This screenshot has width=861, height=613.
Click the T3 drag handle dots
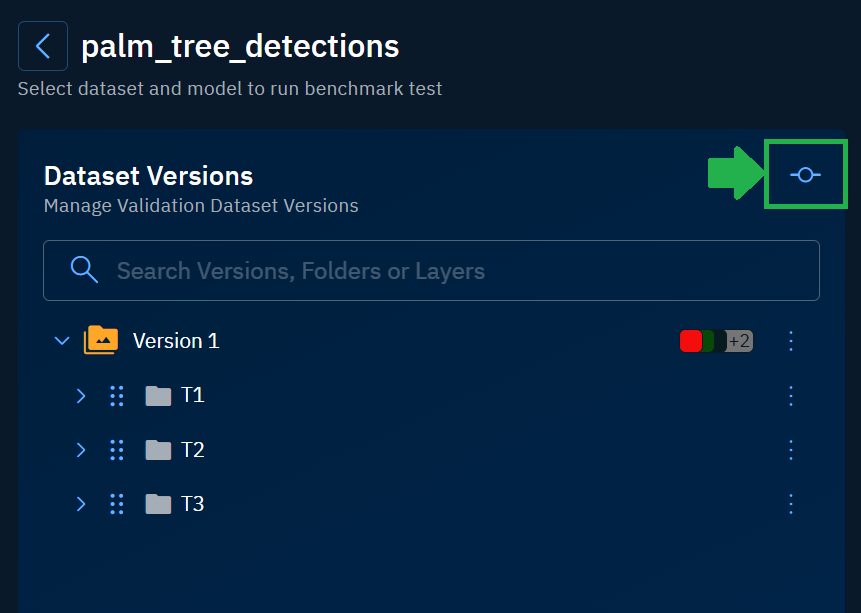point(116,504)
